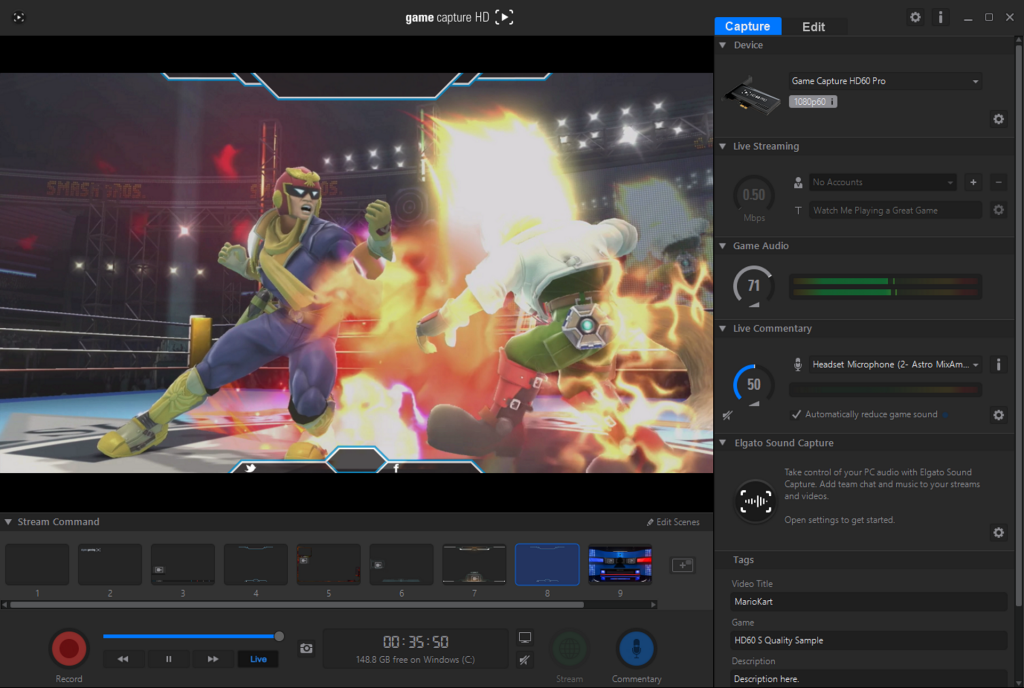Open the Game Capture HD60 Pro device dropdown
Image resolution: width=1024 pixels, height=688 pixels.
885,81
